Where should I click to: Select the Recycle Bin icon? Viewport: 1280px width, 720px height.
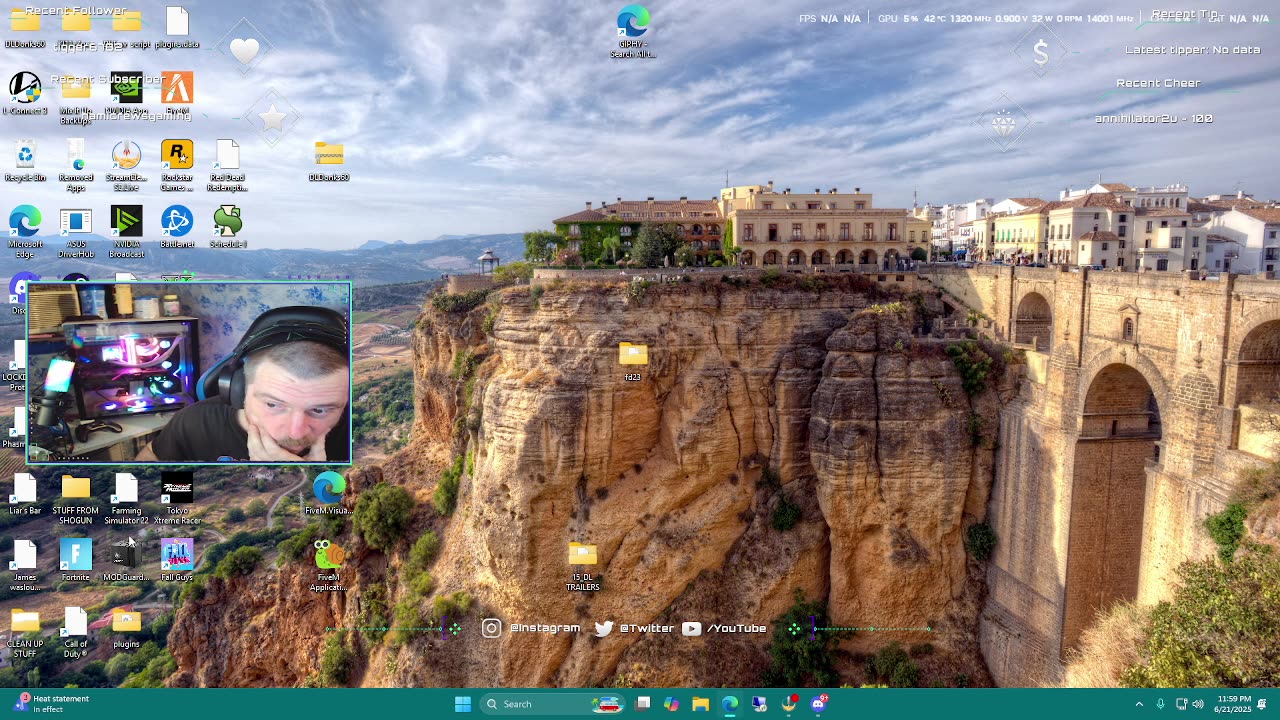pyautogui.click(x=25, y=160)
